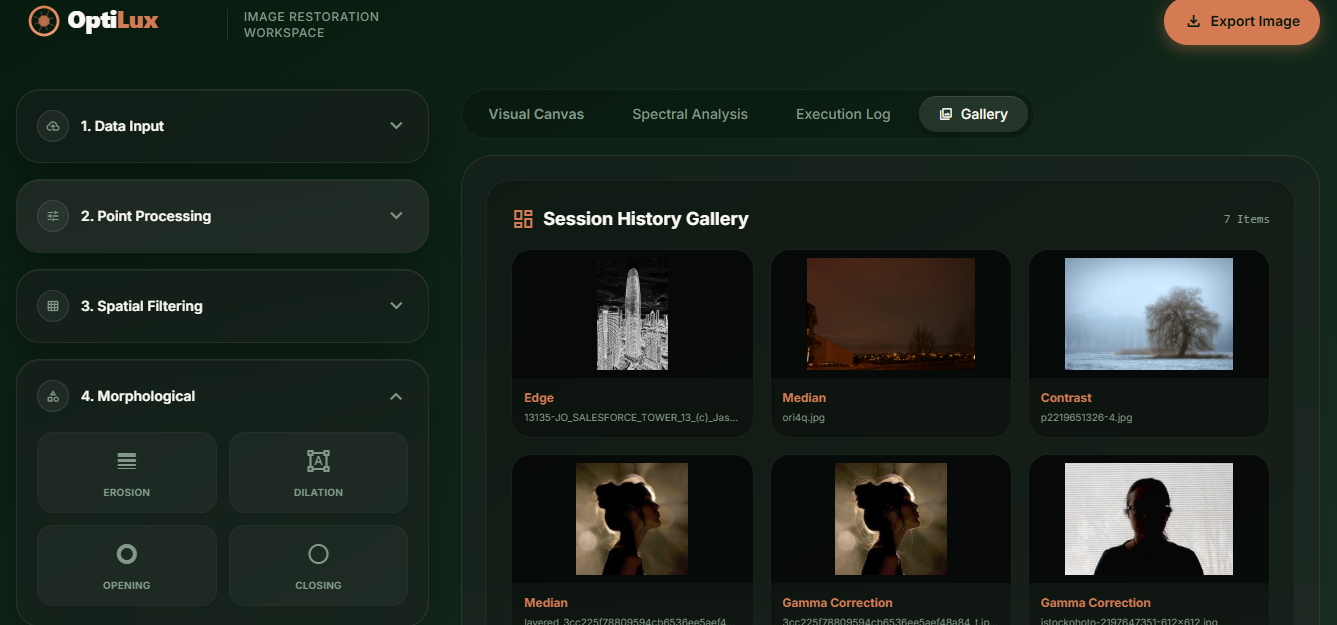Viewport: 1337px width, 625px height.
Task: Apply the Erosion operation
Action: [127, 472]
